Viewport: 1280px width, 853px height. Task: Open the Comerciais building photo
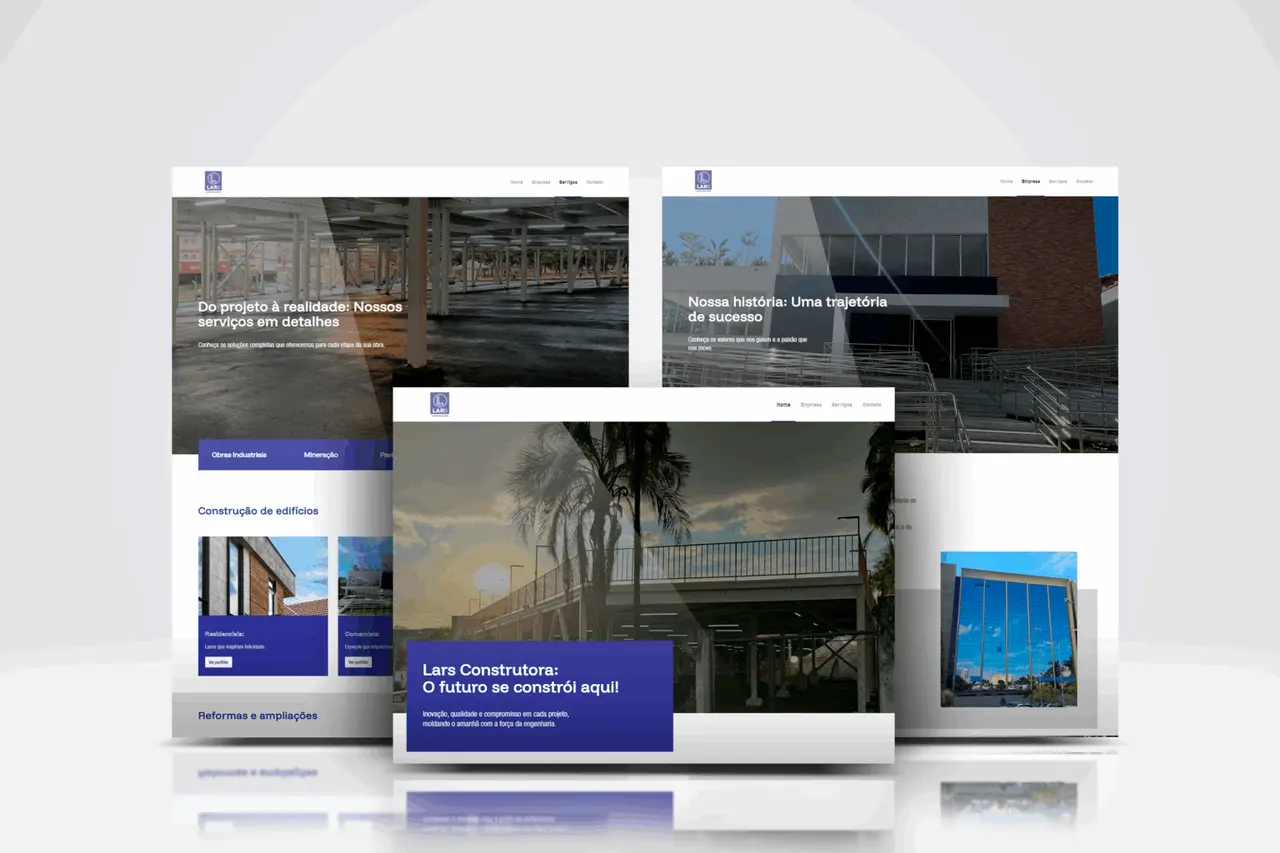coord(365,576)
